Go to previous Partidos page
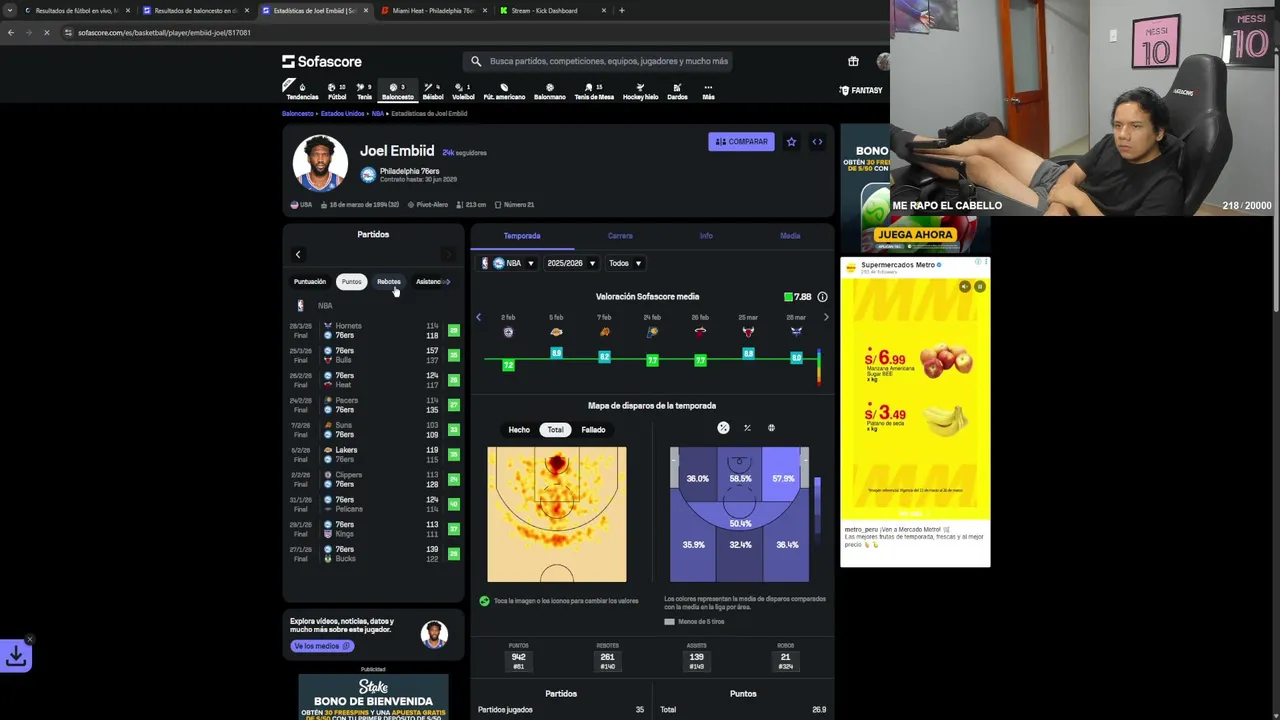This screenshot has width=1280, height=720. pos(298,255)
